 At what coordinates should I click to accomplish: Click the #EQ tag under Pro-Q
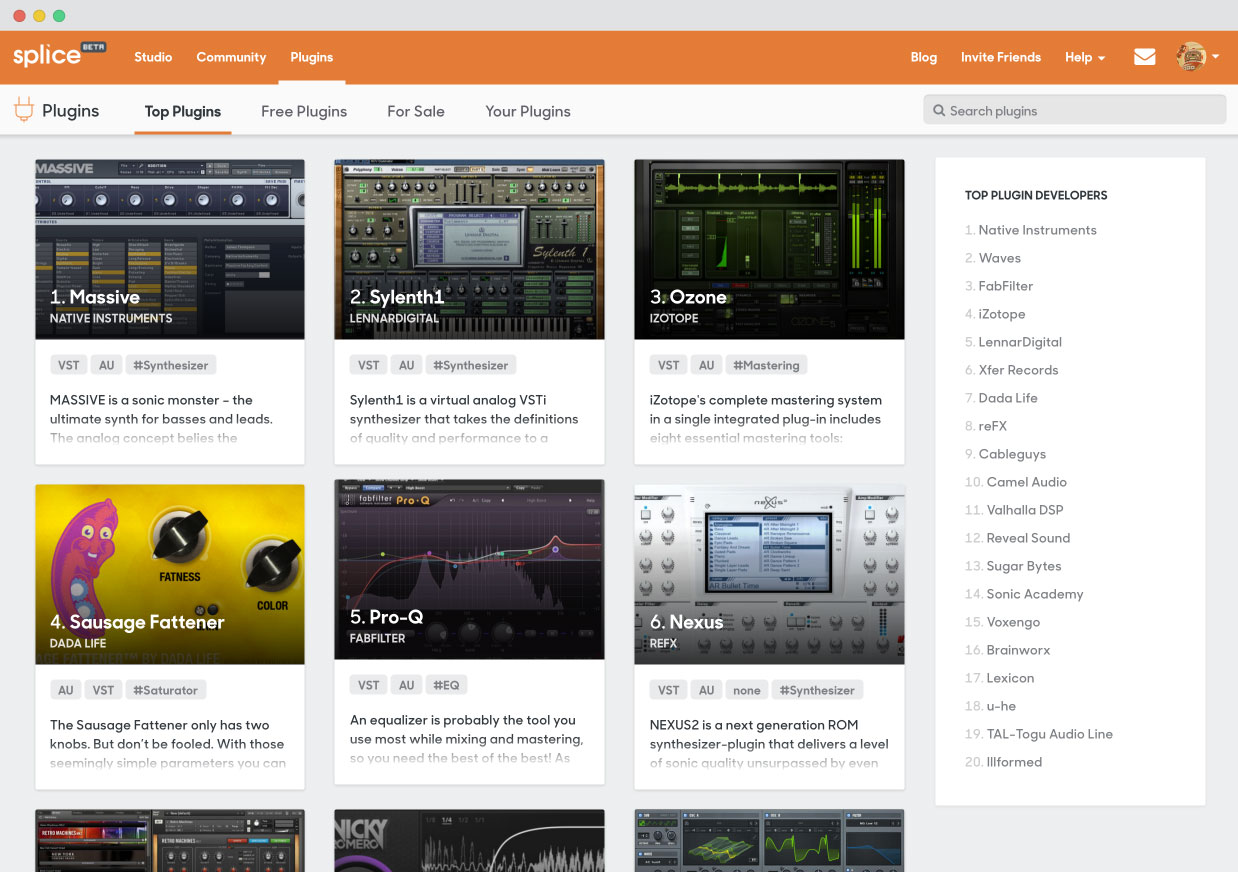click(446, 685)
